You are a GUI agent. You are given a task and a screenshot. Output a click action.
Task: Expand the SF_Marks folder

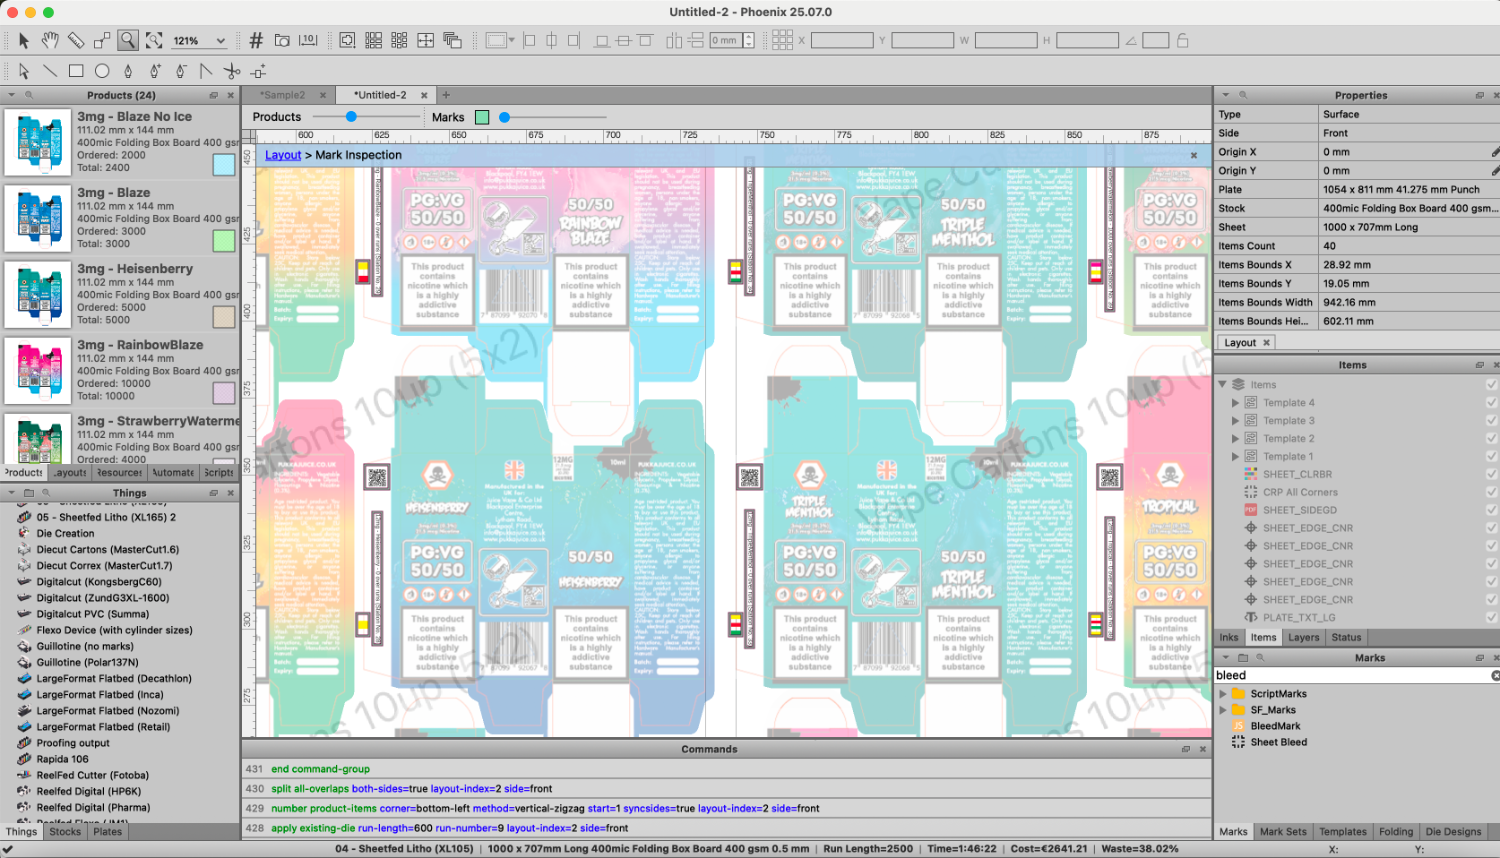[x=1223, y=710]
